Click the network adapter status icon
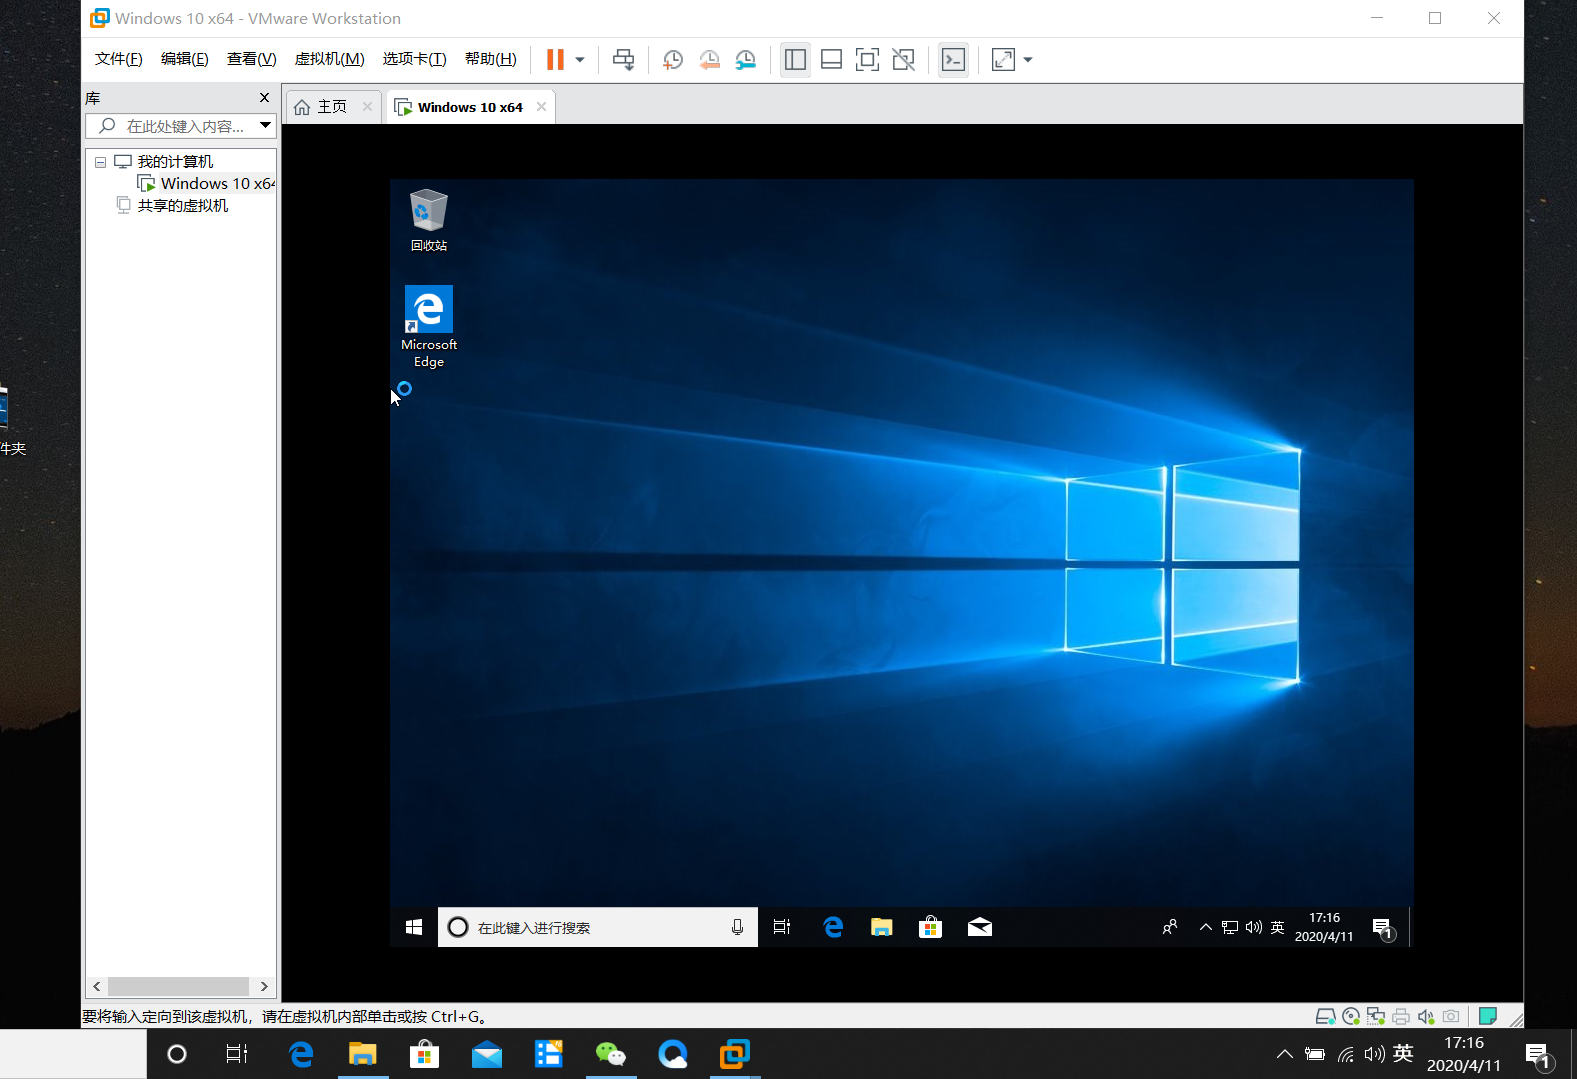The image size is (1577, 1079). (1376, 1016)
